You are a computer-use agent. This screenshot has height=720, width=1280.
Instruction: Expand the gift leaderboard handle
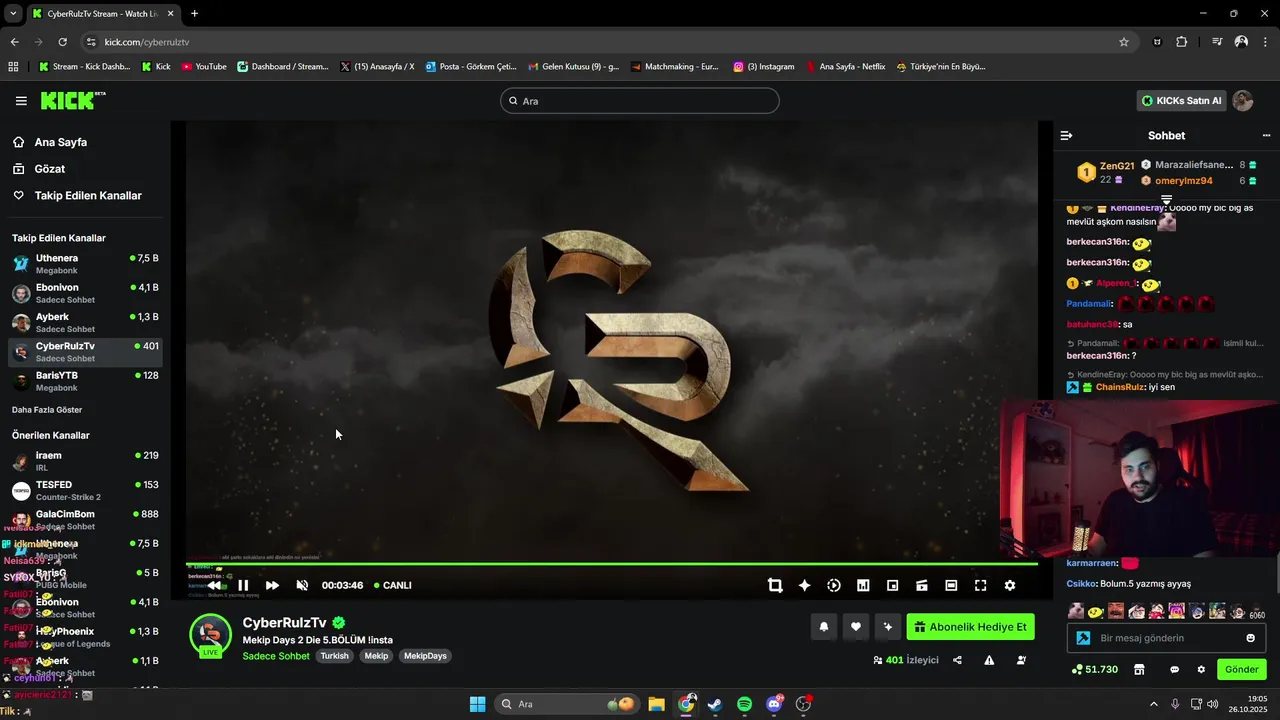point(1166,200)
